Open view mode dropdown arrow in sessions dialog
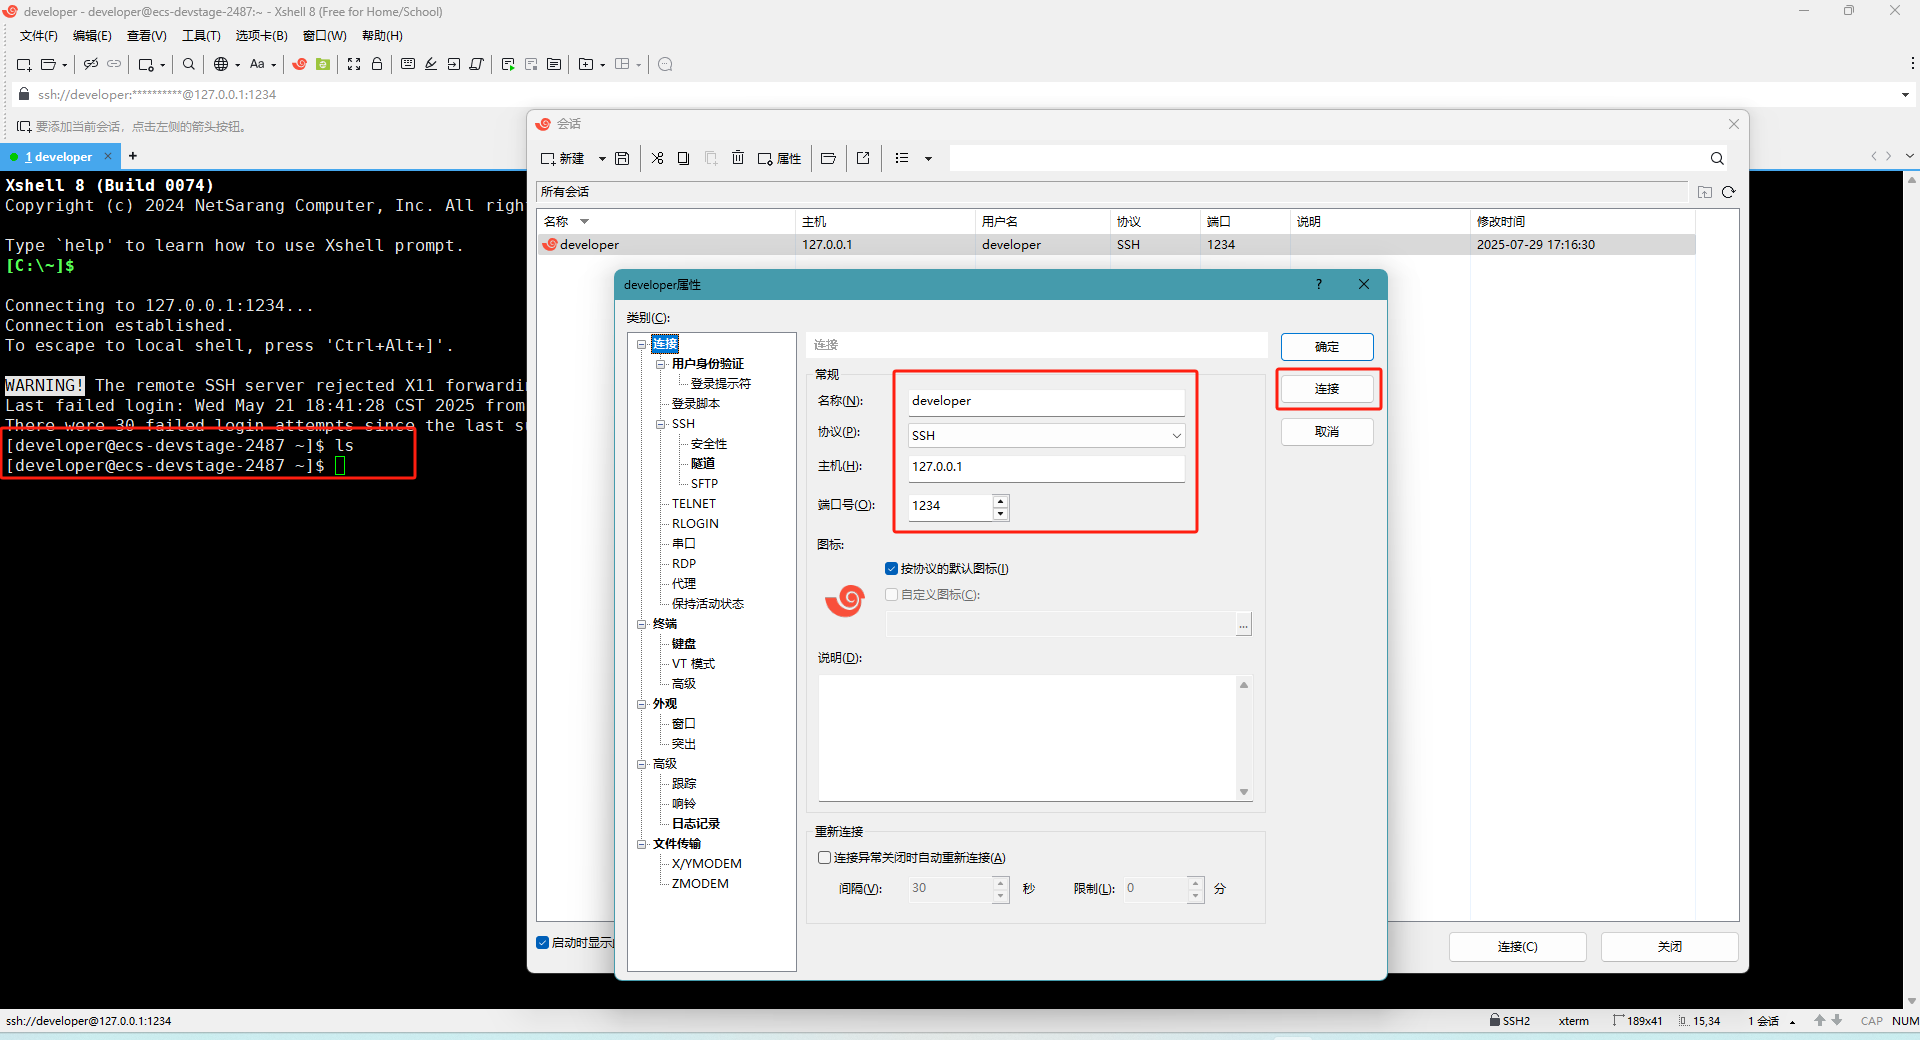The width and height of the screenshot is (1920, 1040). coord(928,158)
